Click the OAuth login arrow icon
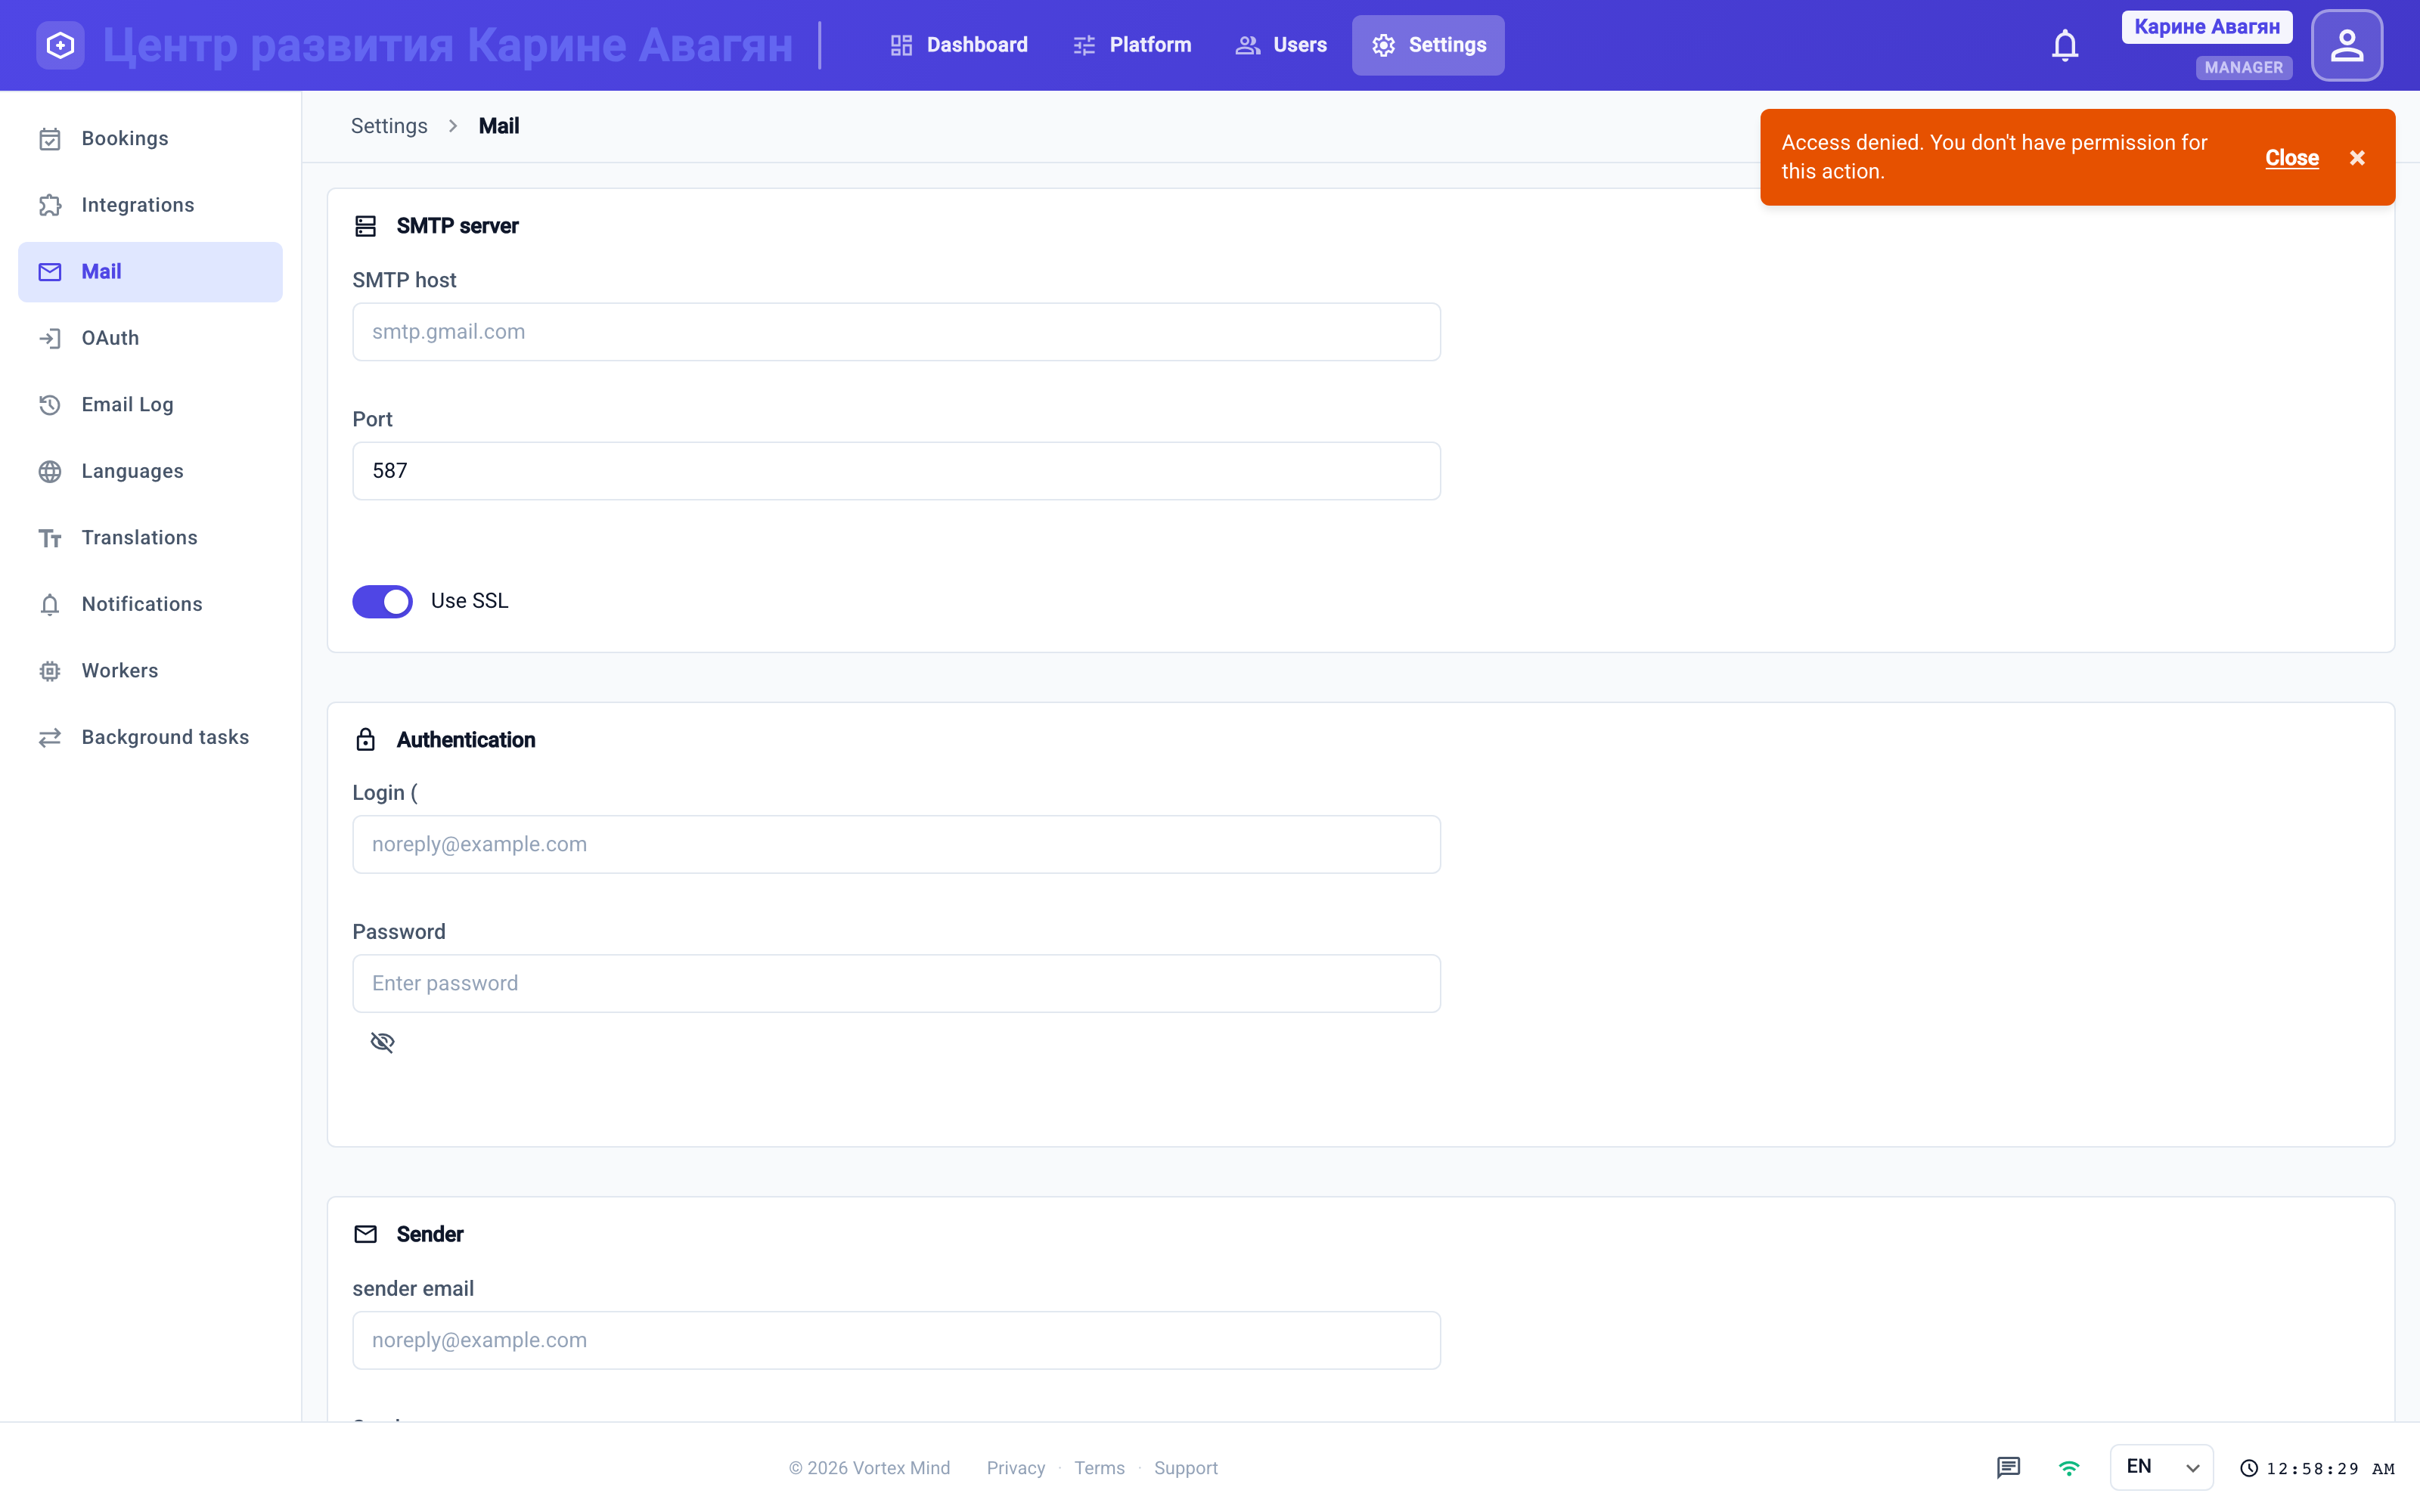 coord(50,339)
